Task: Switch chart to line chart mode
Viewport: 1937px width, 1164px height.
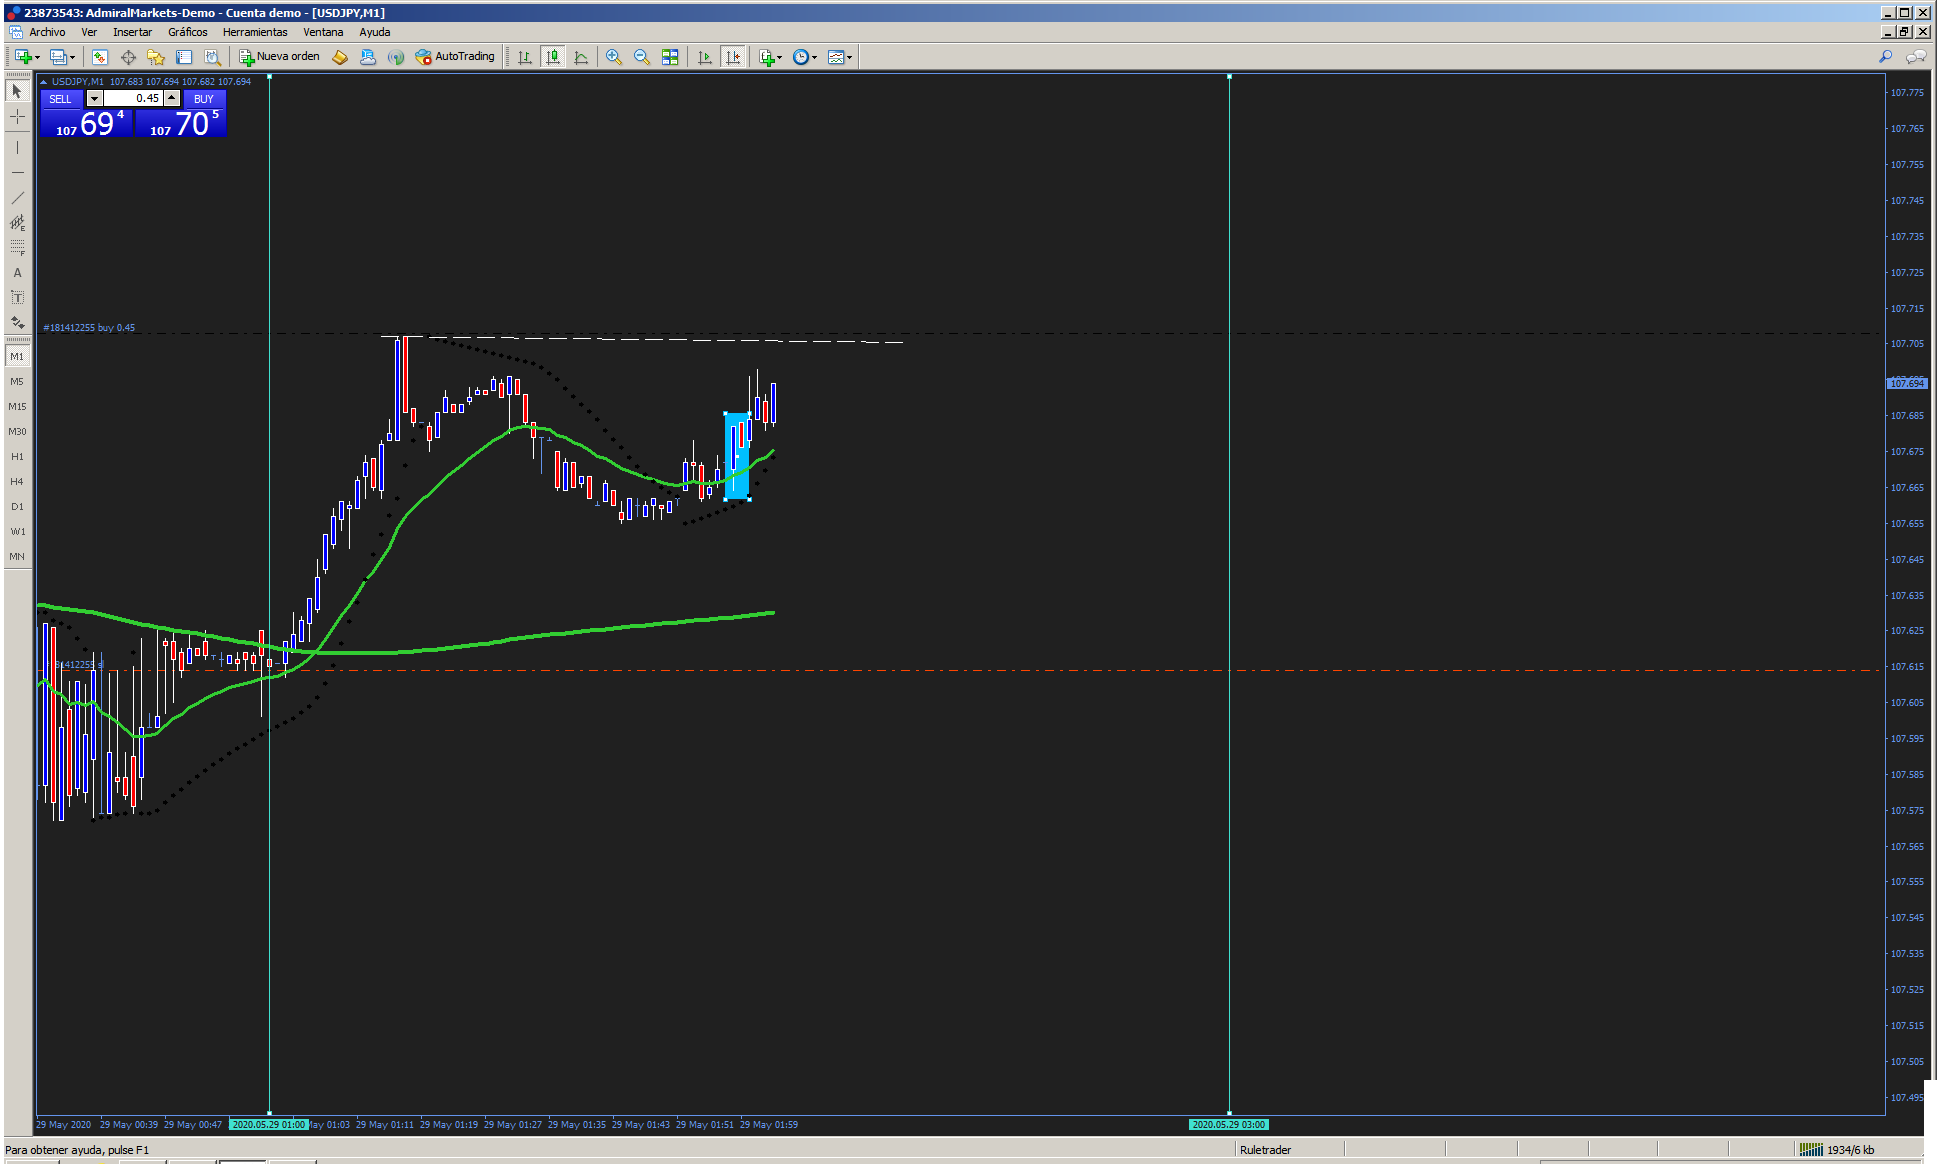Action: point(581,57)
